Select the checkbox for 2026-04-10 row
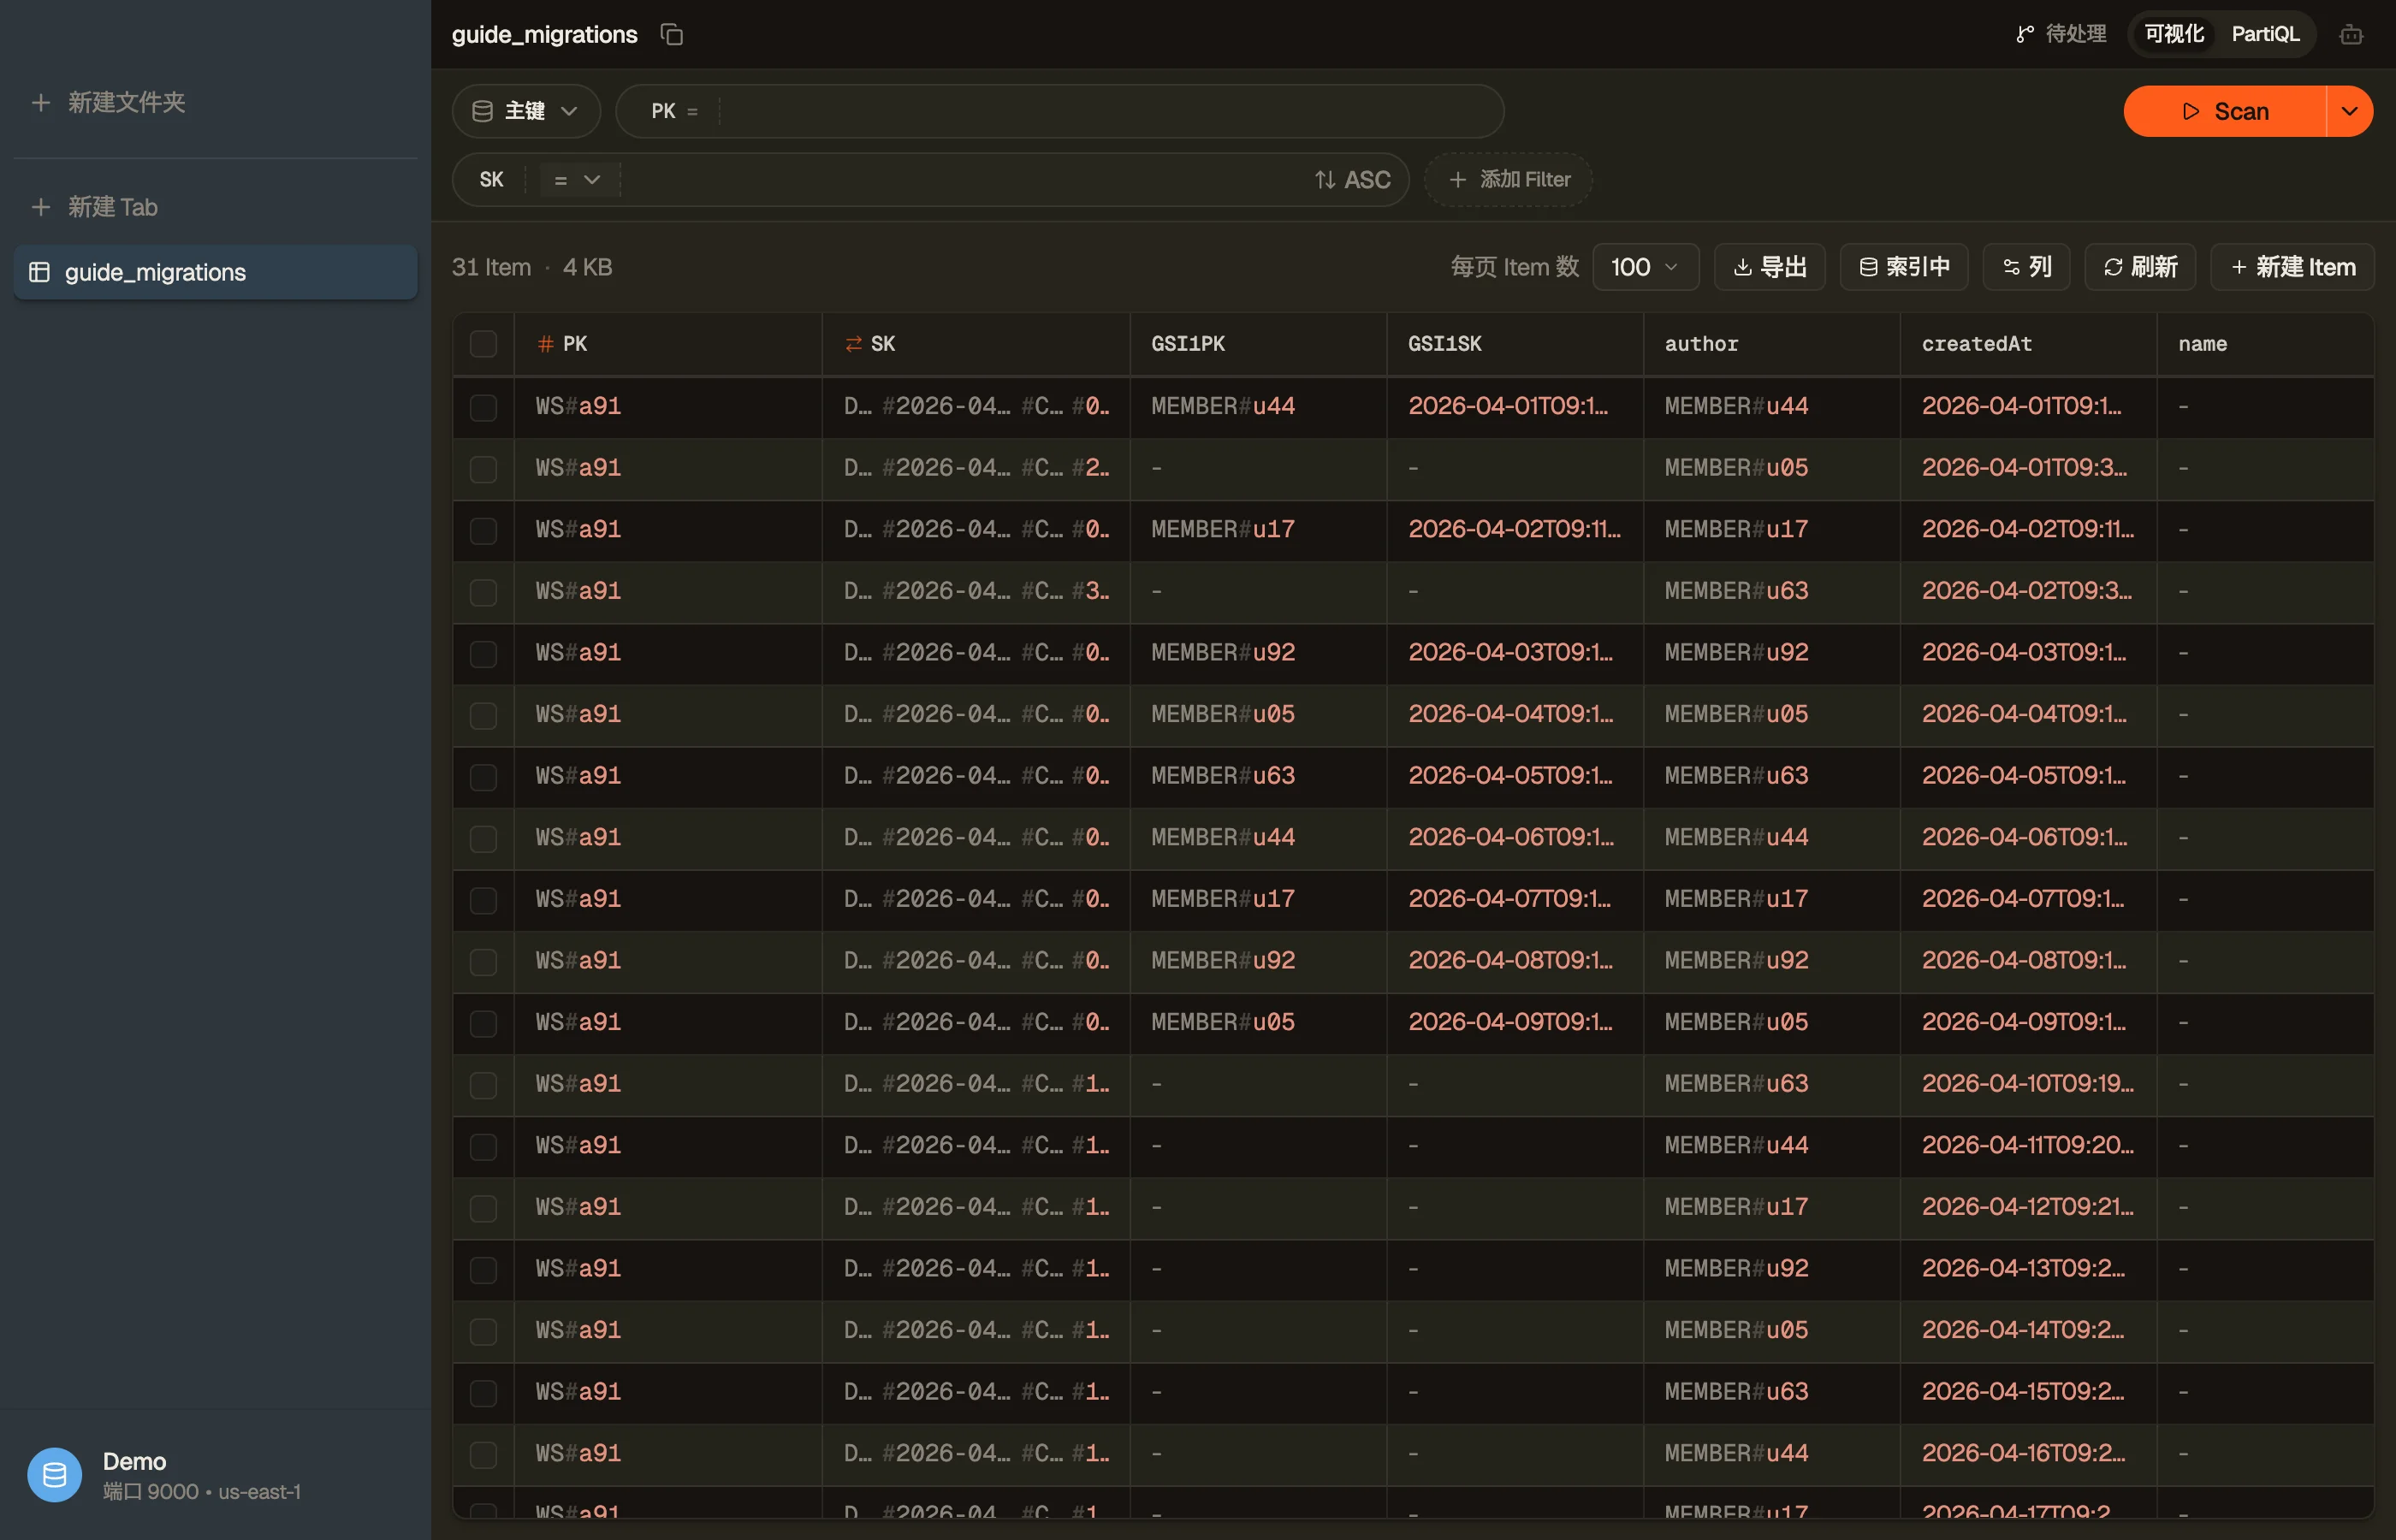This screenshot has width=2396, height=1540. tap(483, 1084)
